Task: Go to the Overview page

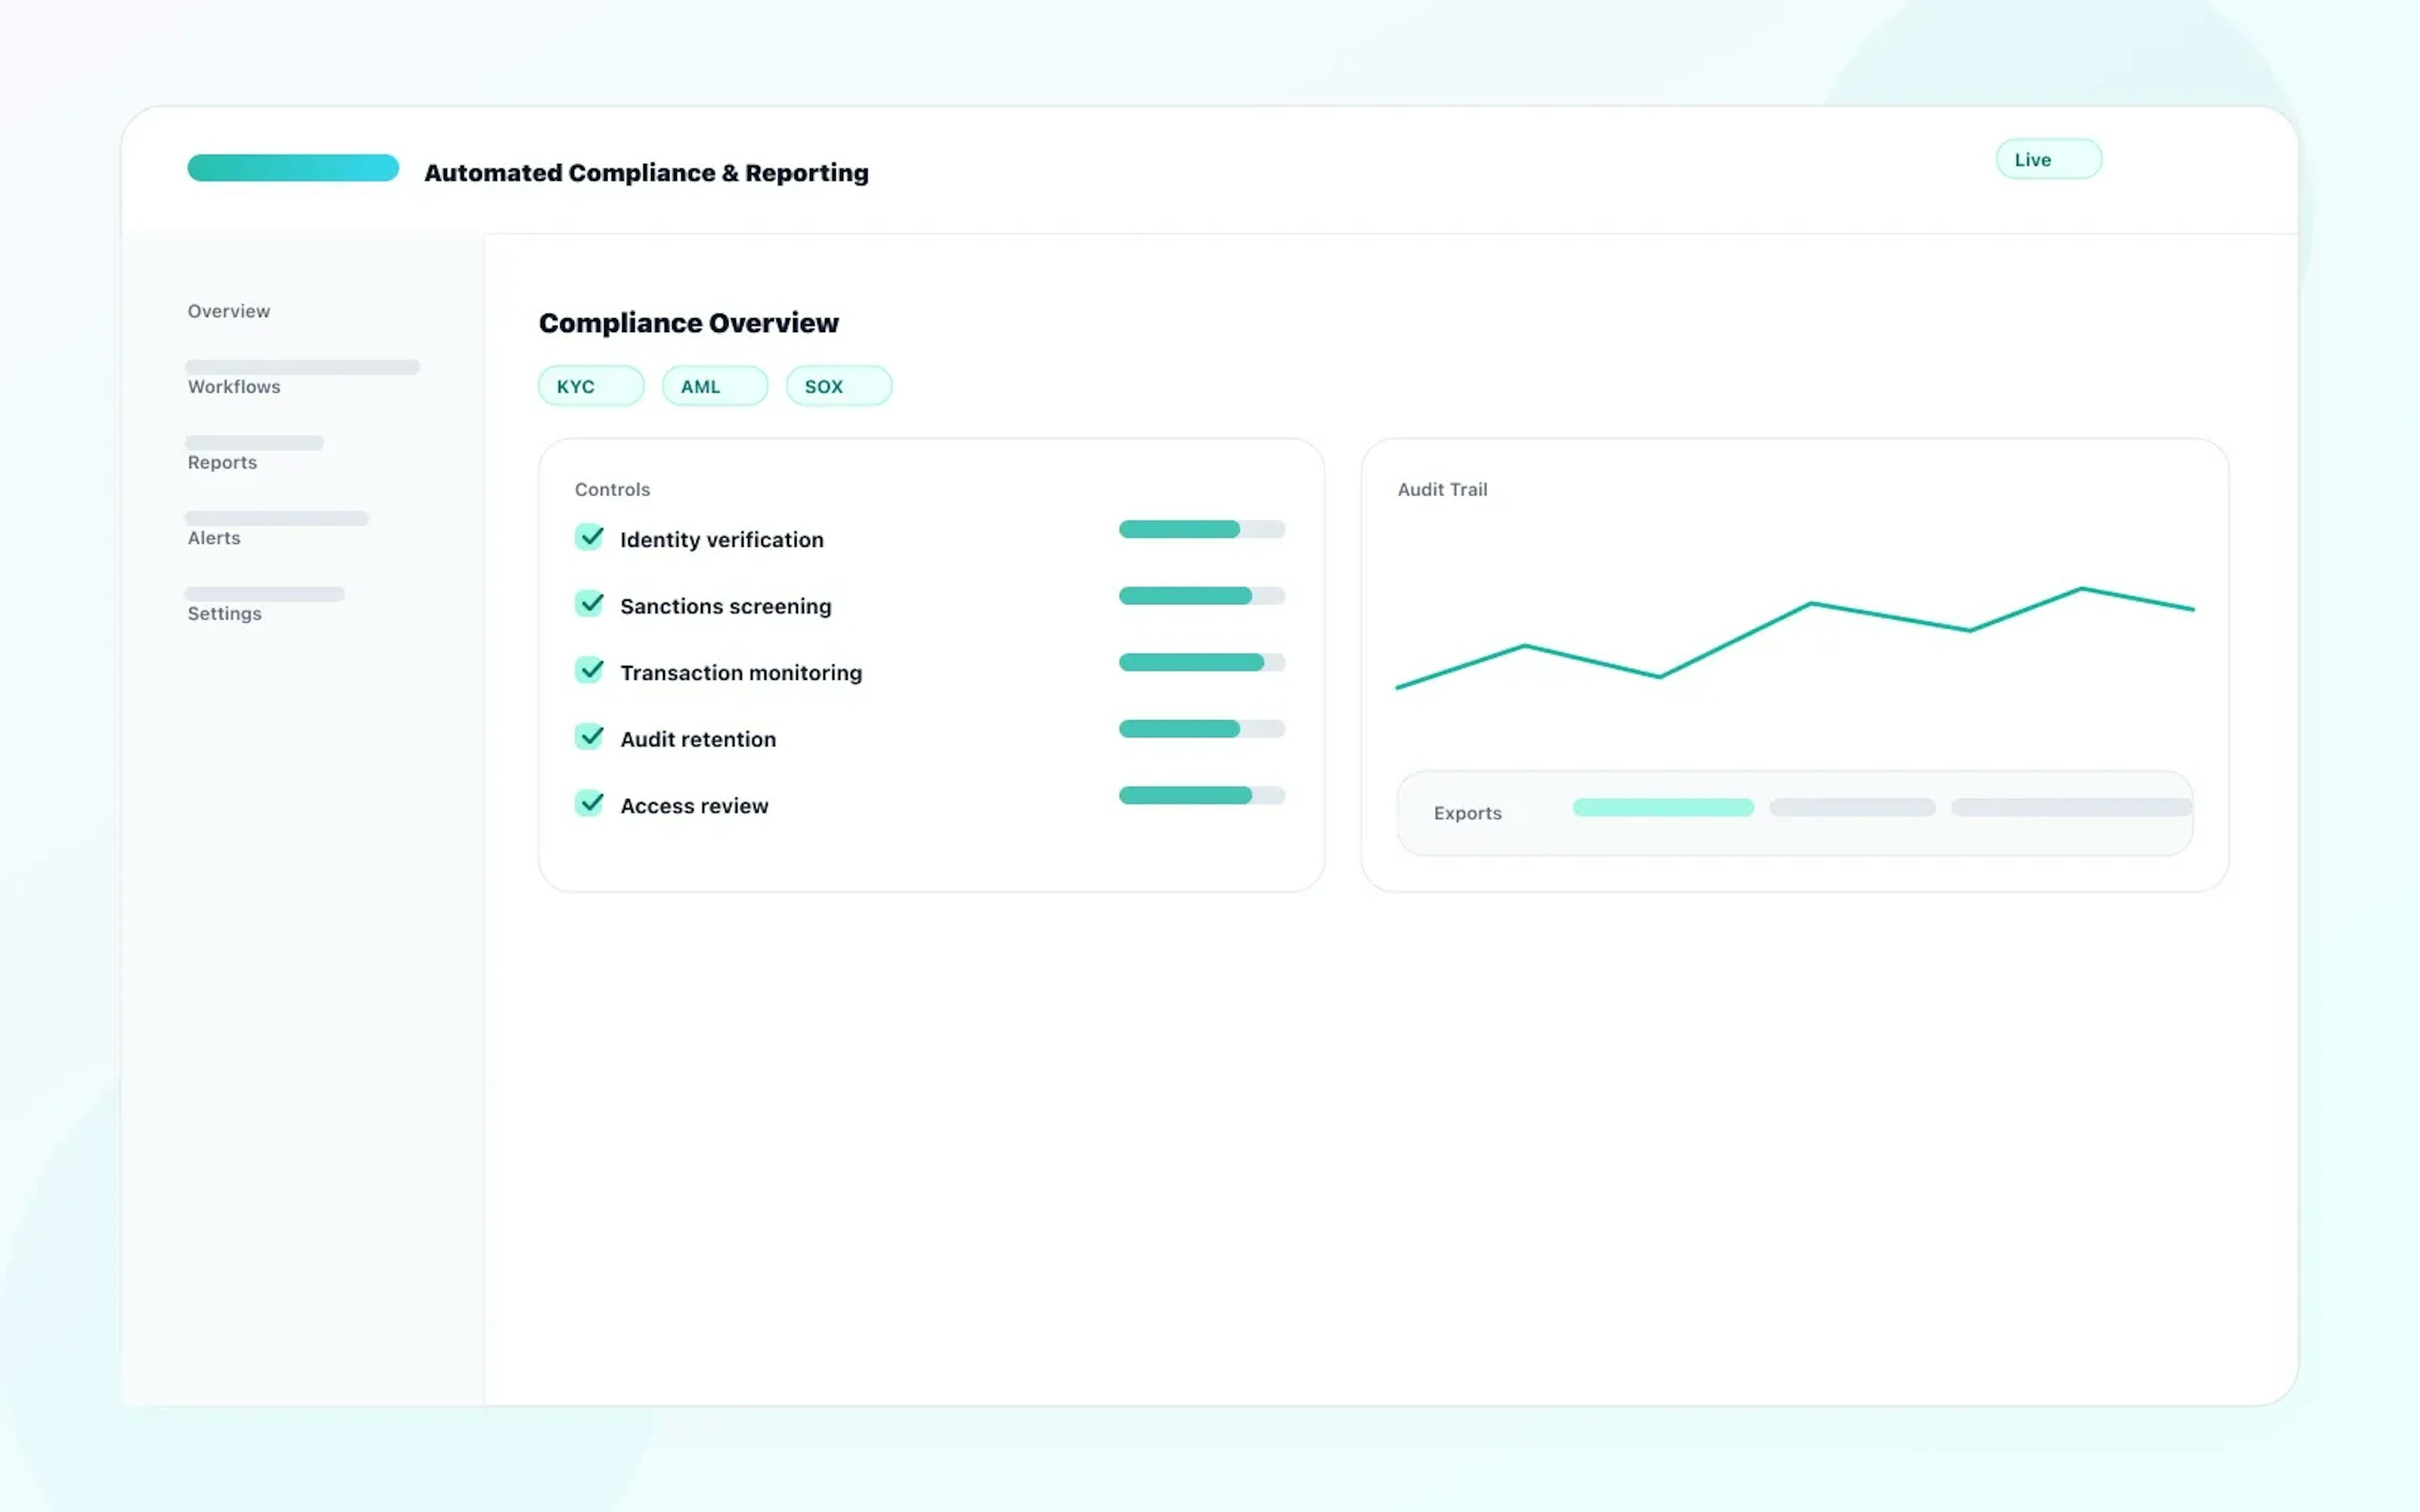Action: (x=228, y=310)
